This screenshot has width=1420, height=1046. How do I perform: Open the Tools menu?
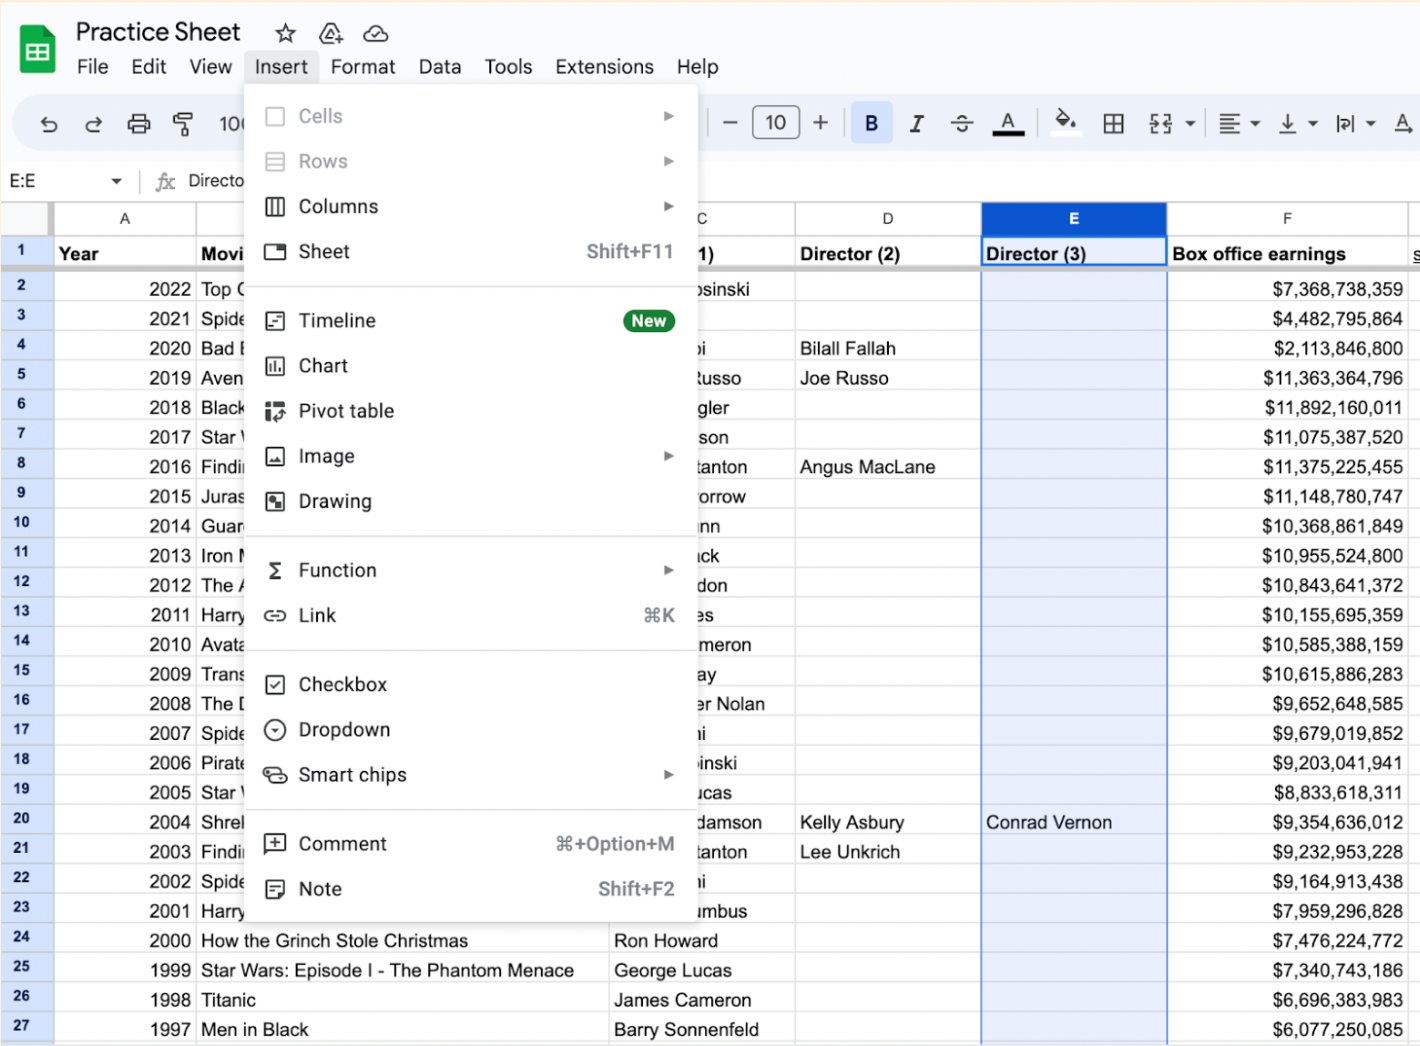pos(508,67)
